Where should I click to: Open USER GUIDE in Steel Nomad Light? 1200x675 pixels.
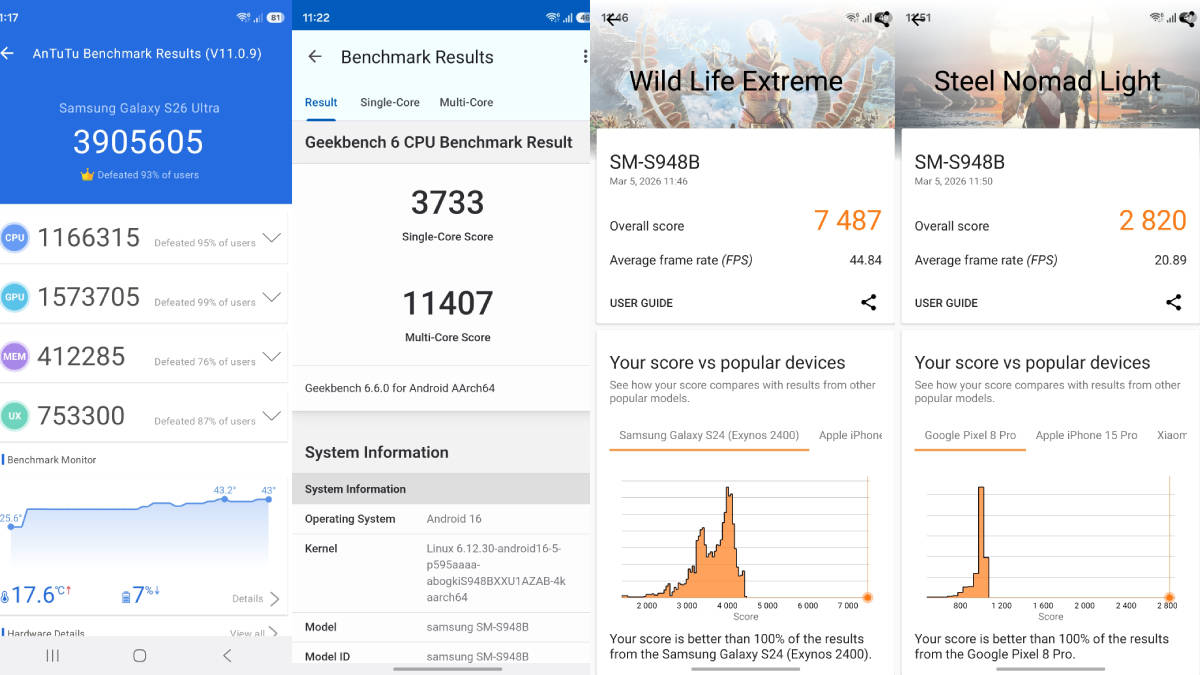pos(946,303)
